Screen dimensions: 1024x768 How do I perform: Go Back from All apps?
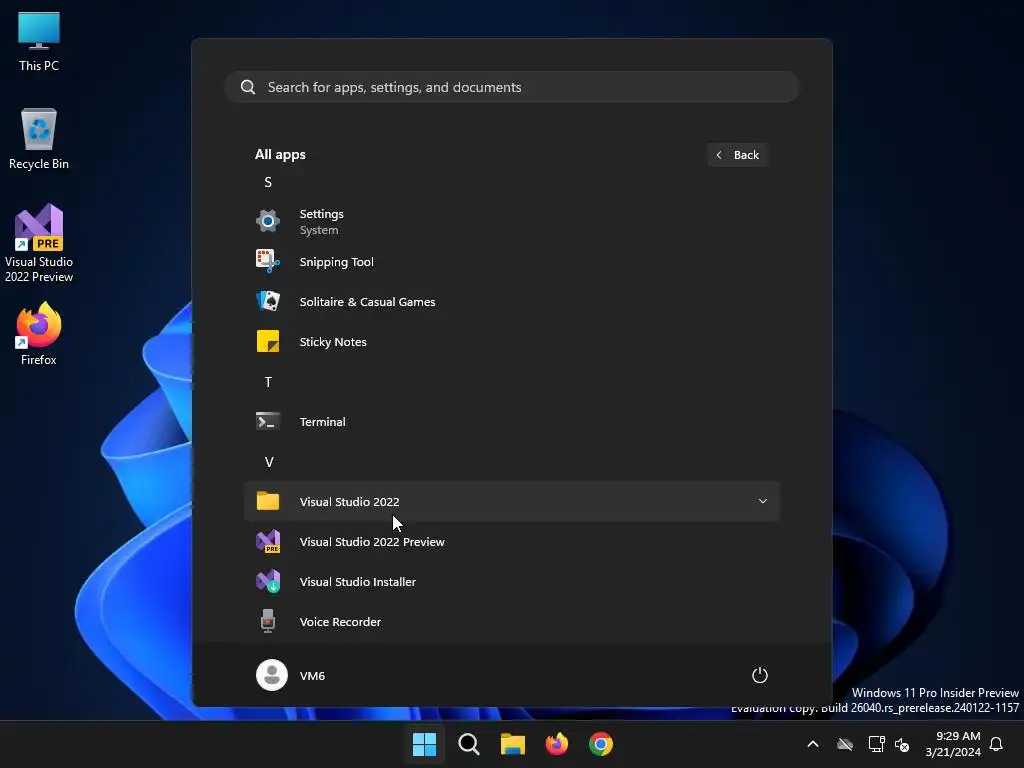[x=737, y=155]
